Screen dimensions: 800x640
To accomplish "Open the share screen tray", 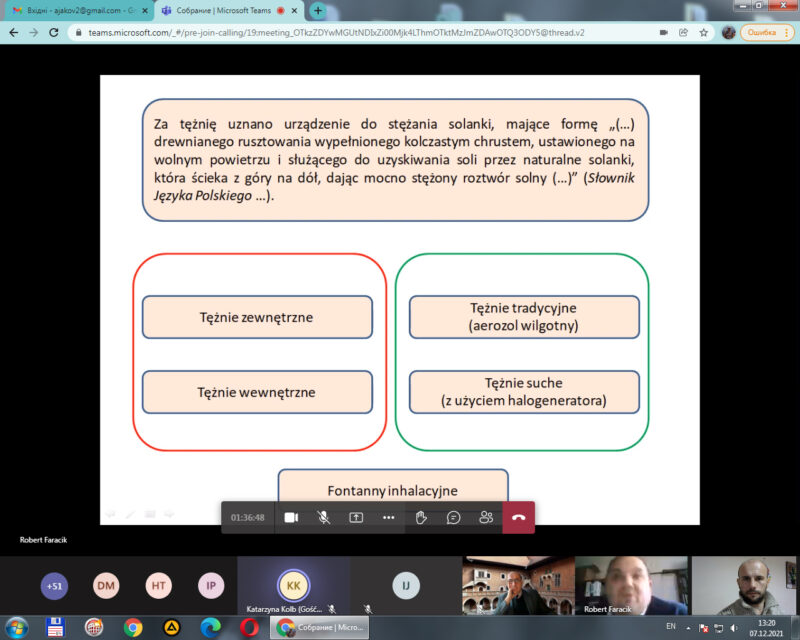I will [x=356, y=517].
